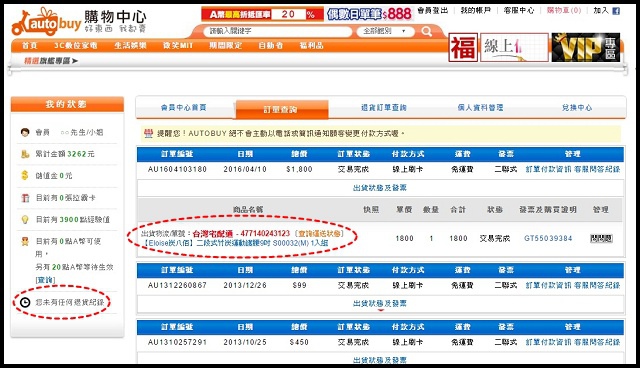
Task: Expand 出貨狀態及發票 under order AU1310257291
Action: click(x=380, y=360)
